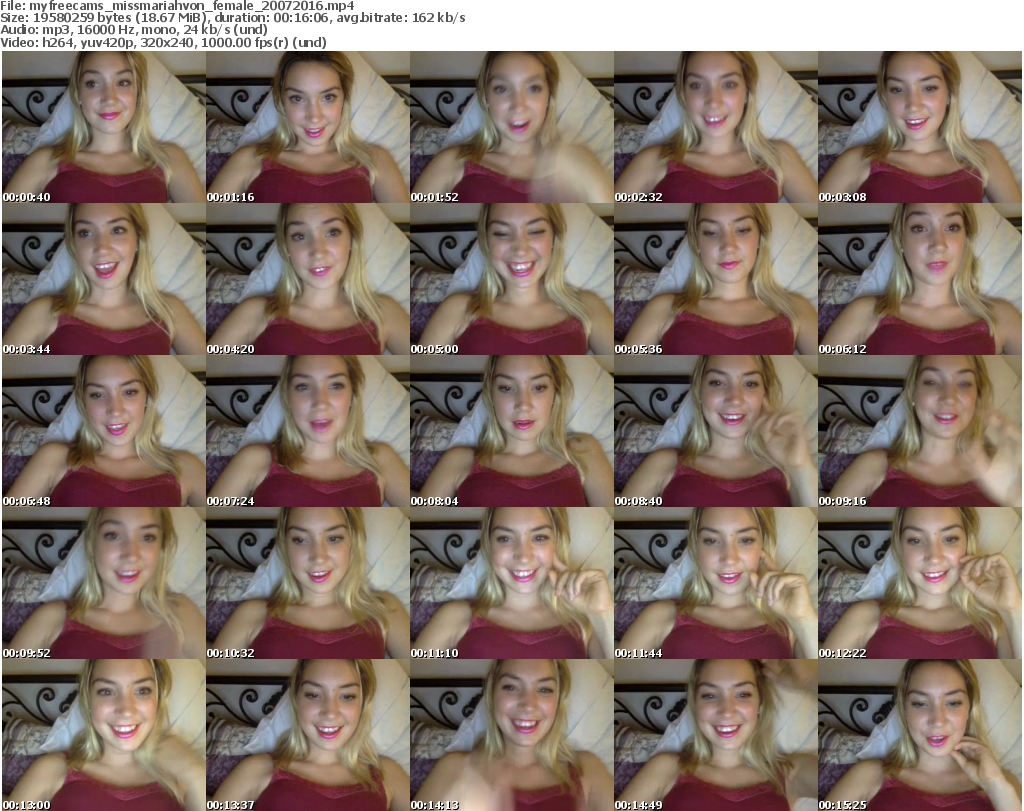The height and width of the screenshot is (811, 1024).
Task: Choose the 00:05:36 preview frame
Action: pos(716,279)
